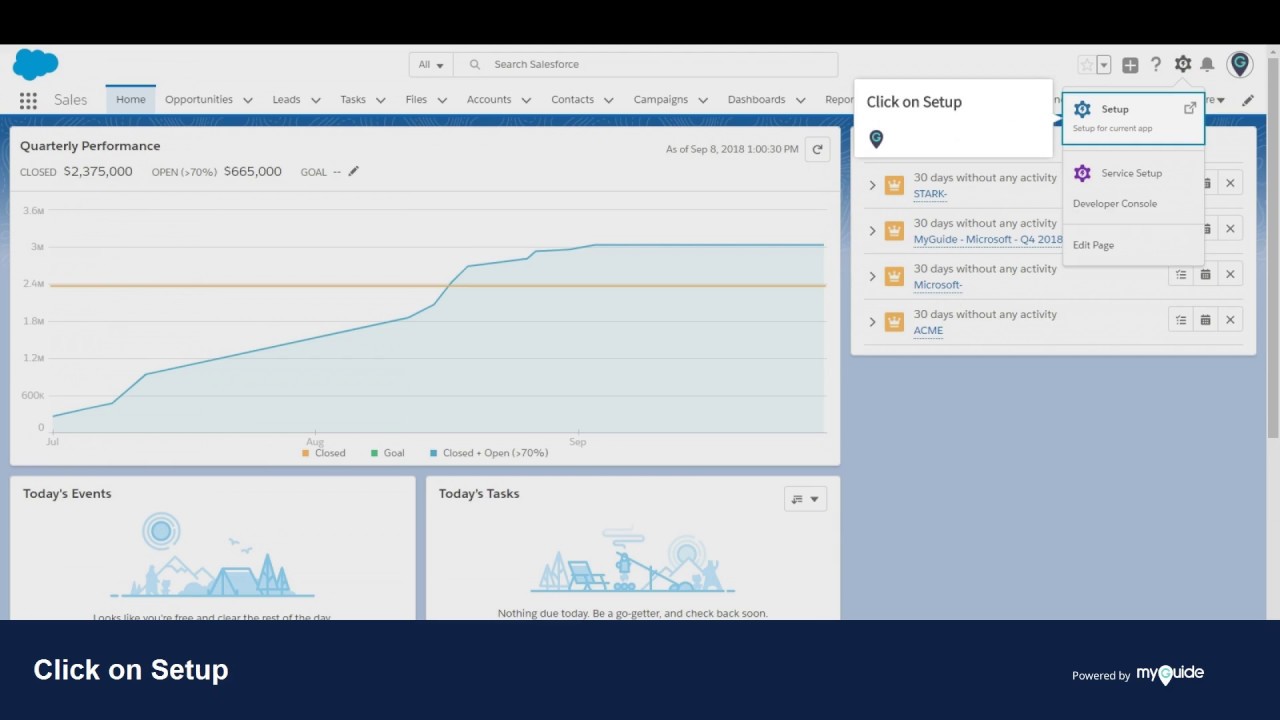Click the favorites star icon
The image size is (1280, 720).
(x=1086, y=65)
